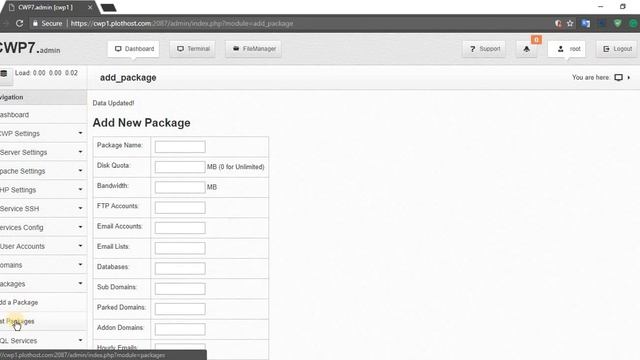
Task: Click the Support button
Action: [484, 49]
